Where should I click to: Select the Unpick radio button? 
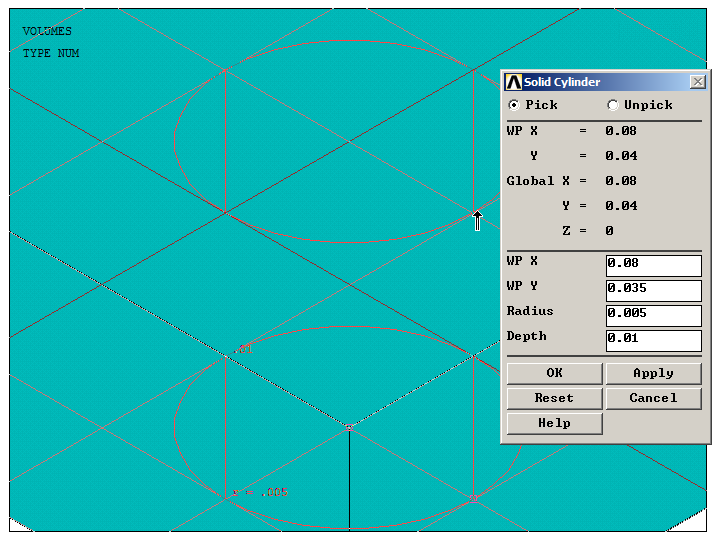pos(613,105)
